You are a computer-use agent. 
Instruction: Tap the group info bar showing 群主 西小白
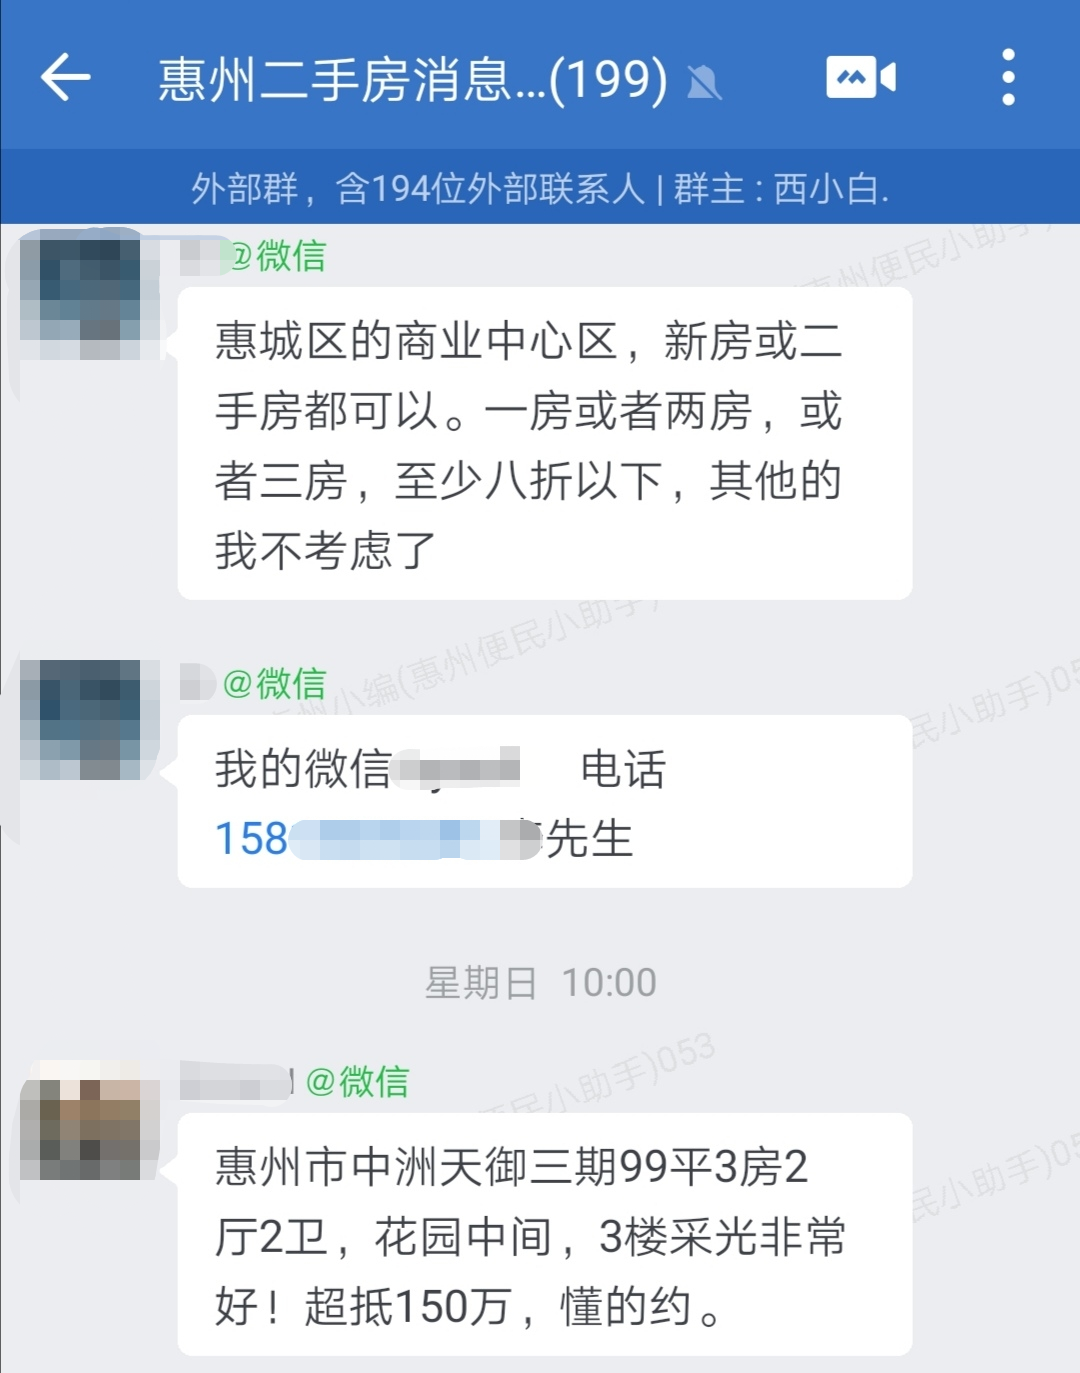(540, 187)
